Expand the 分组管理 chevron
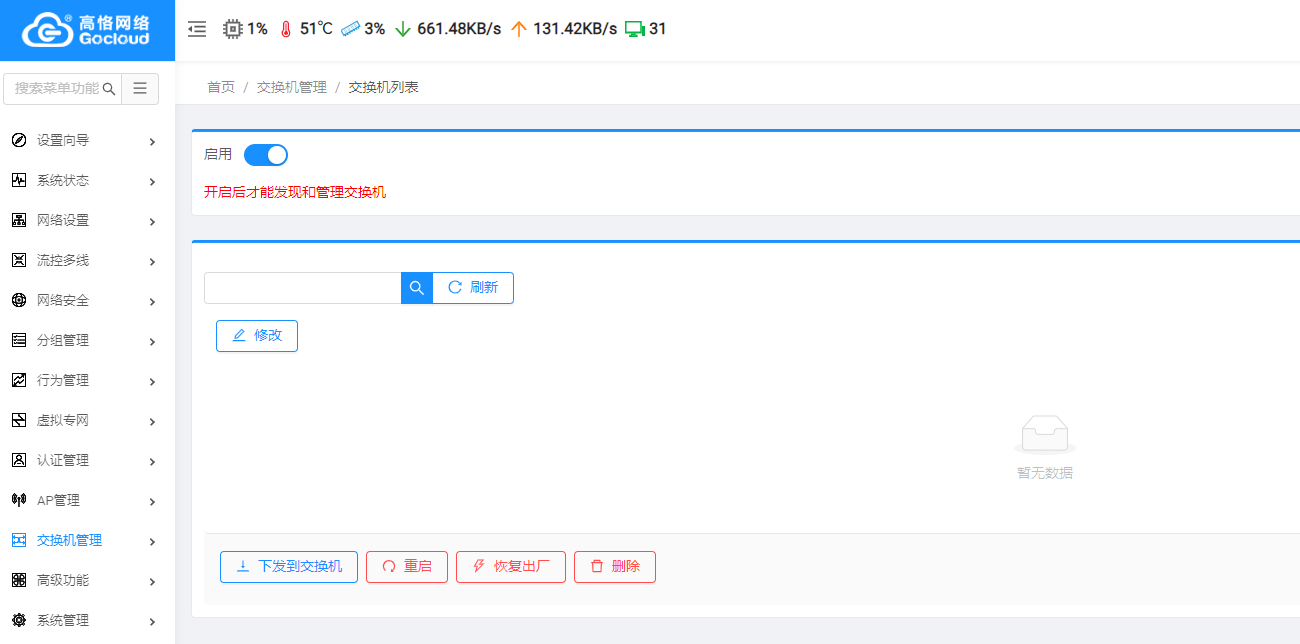 pos(152,342)
